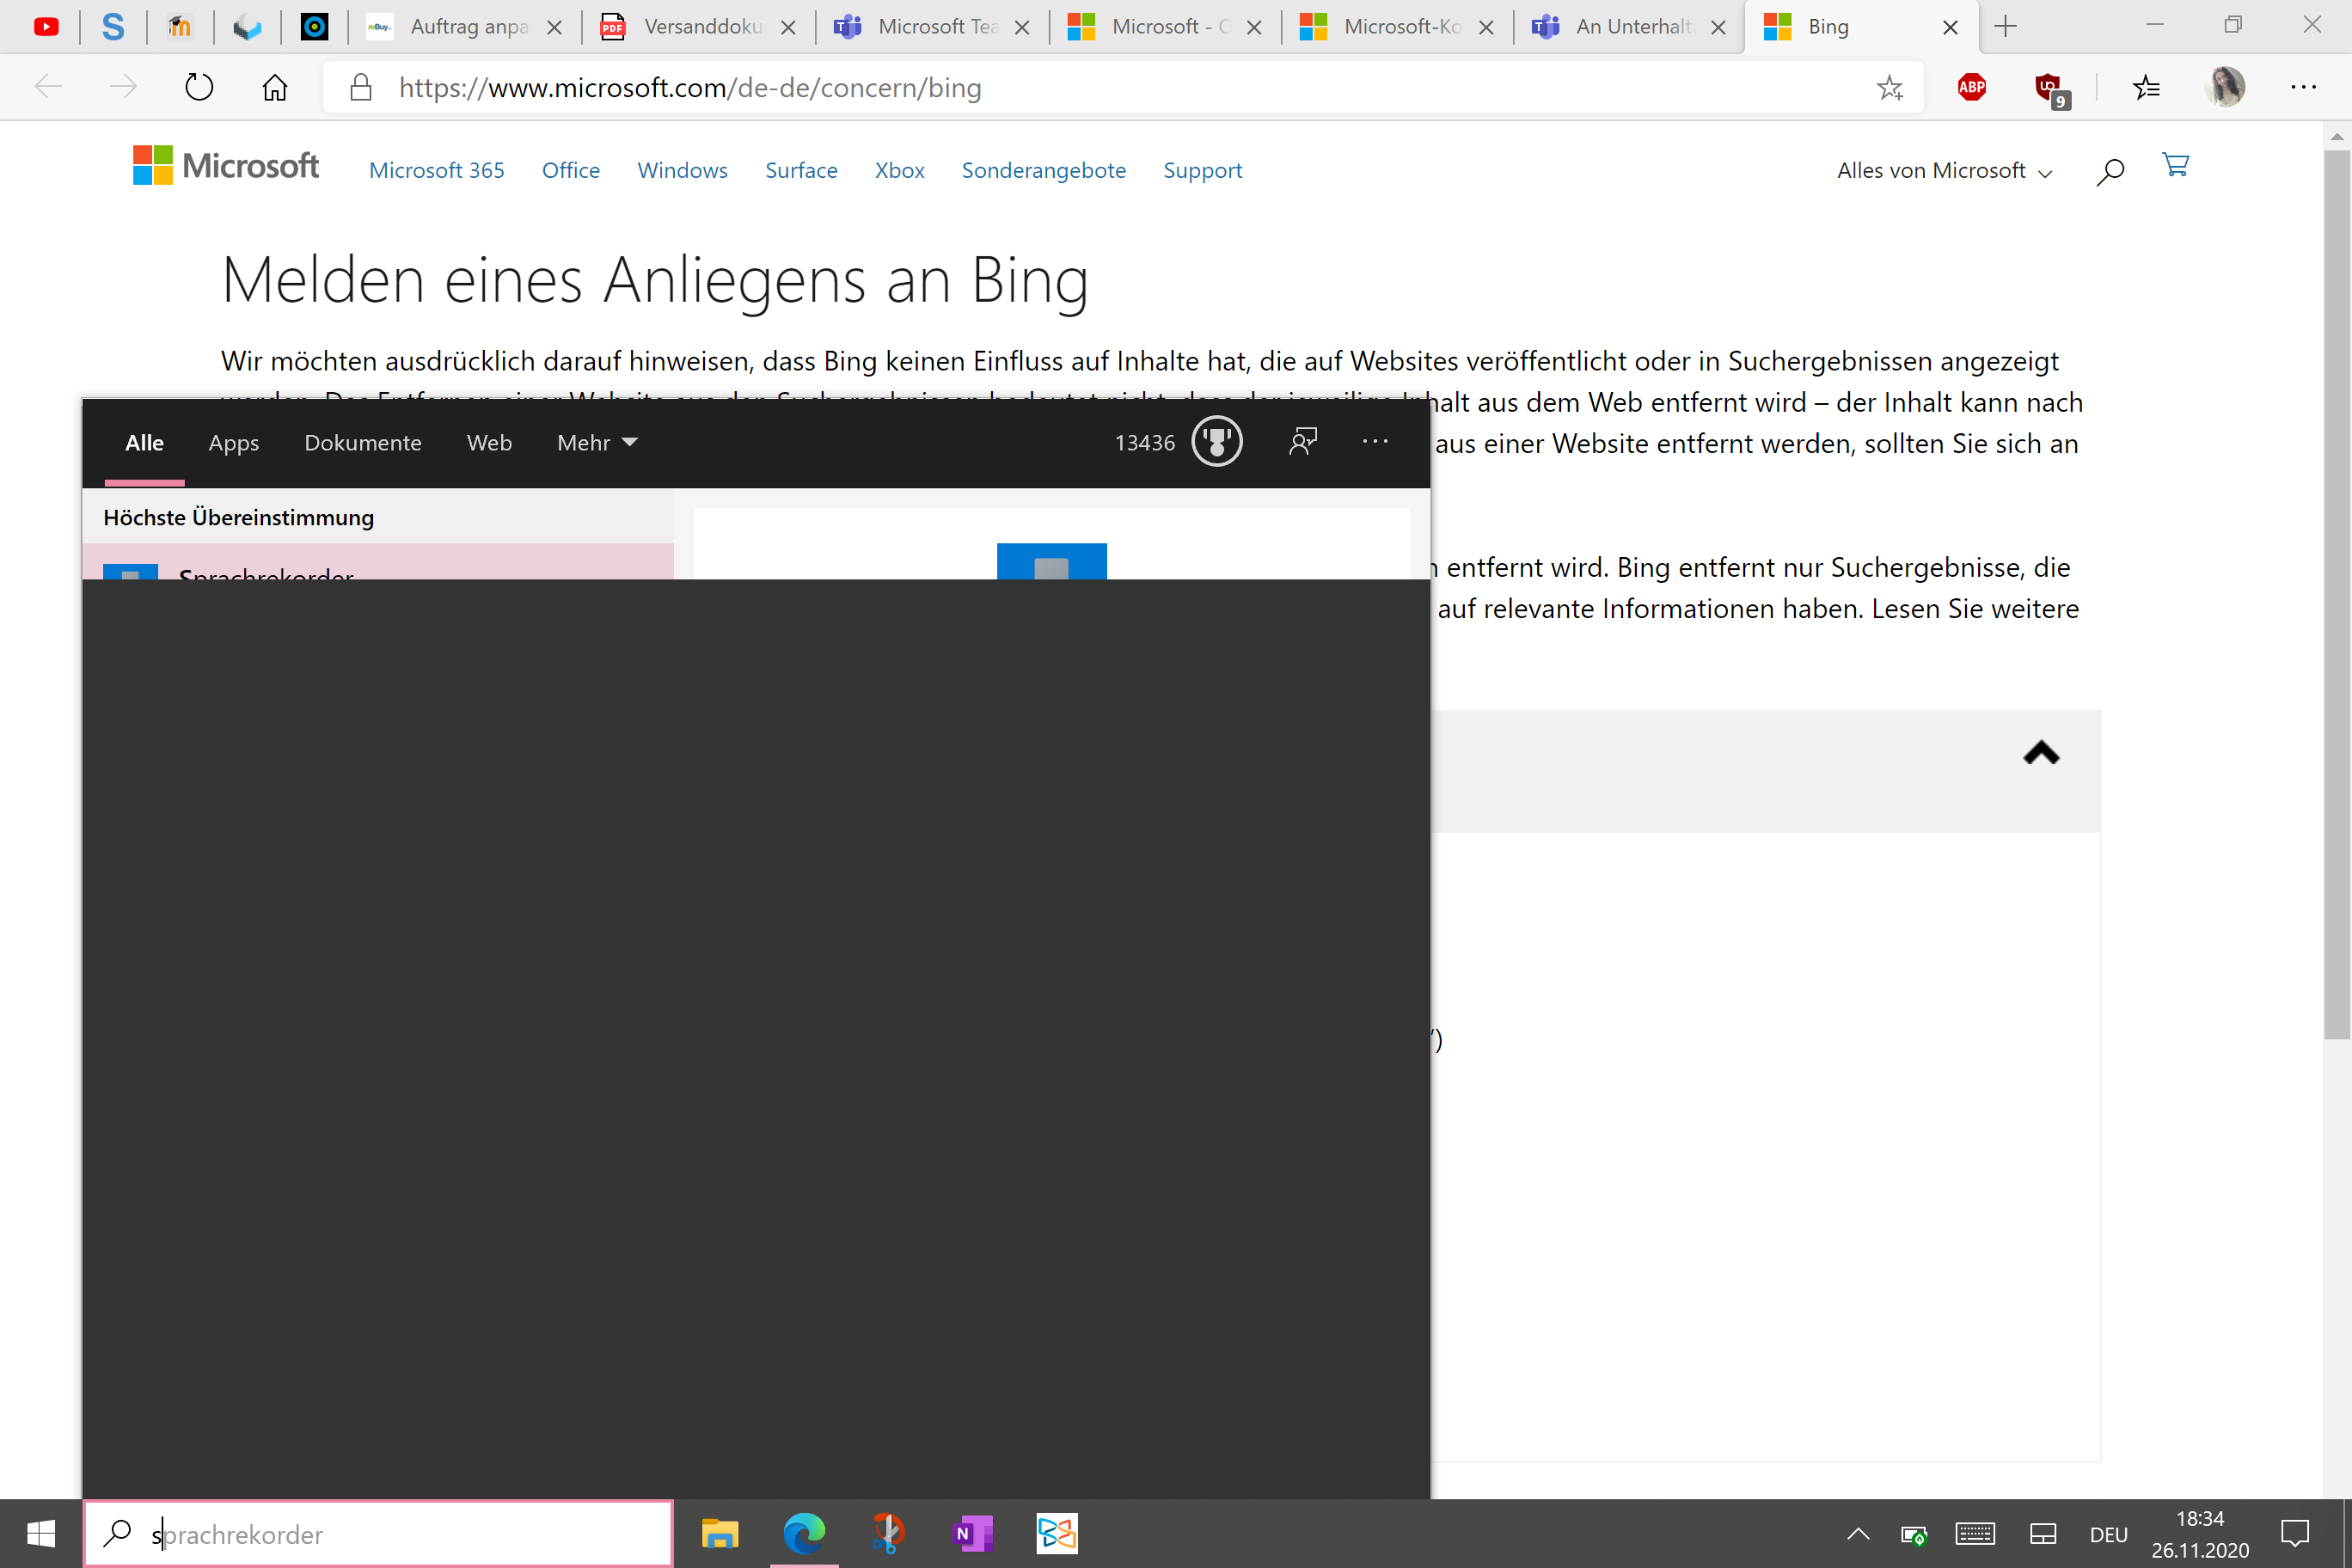Viewport: 2352px width, 1568px height.
Task: Open the Xbox navigation link
Action: (900, 171)
